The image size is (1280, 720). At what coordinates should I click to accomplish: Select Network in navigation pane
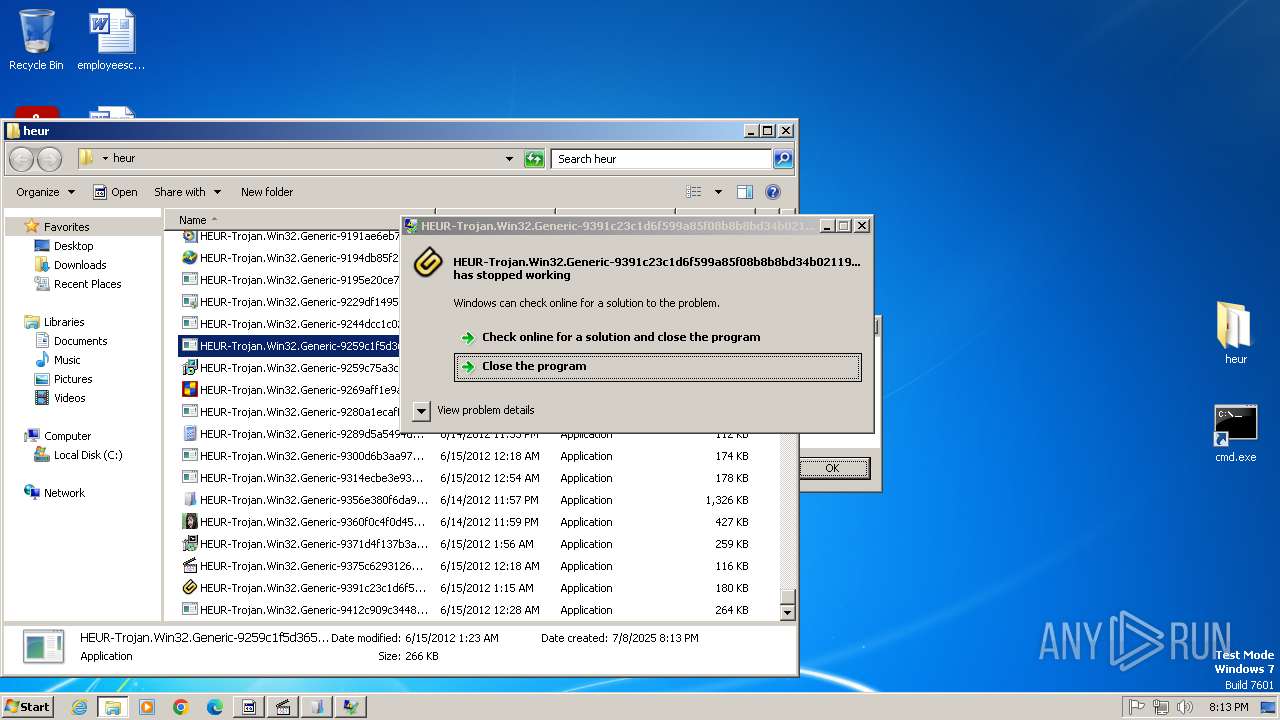pos(64,493)
